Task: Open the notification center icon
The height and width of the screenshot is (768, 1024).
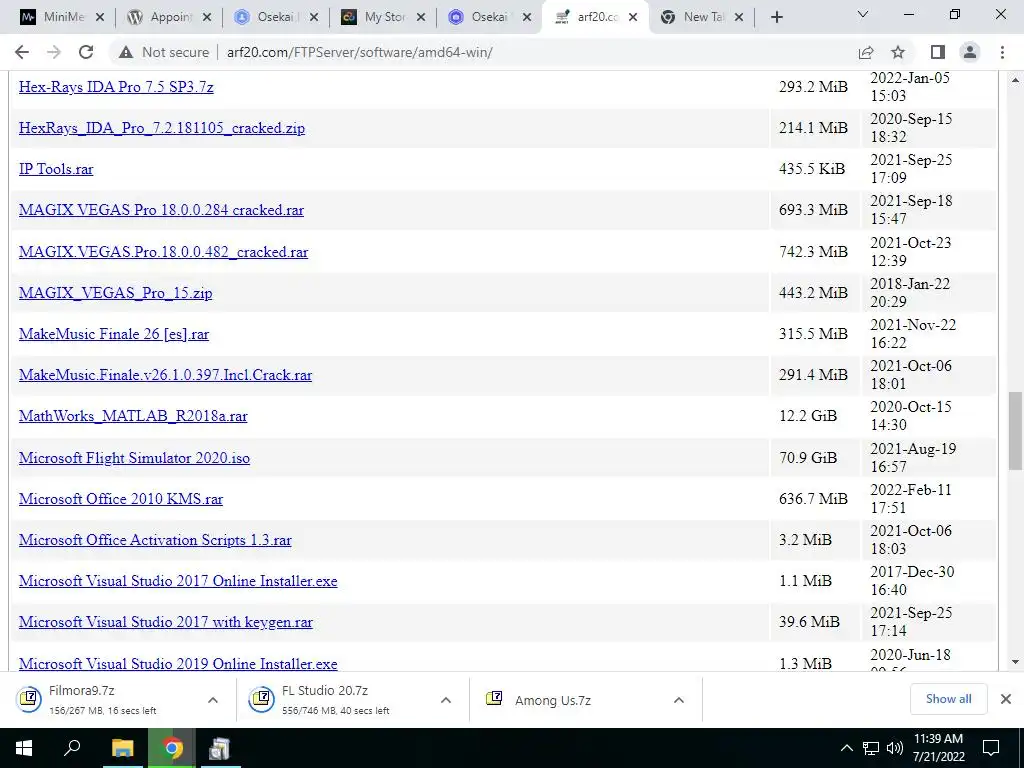Action: [991, 748]
